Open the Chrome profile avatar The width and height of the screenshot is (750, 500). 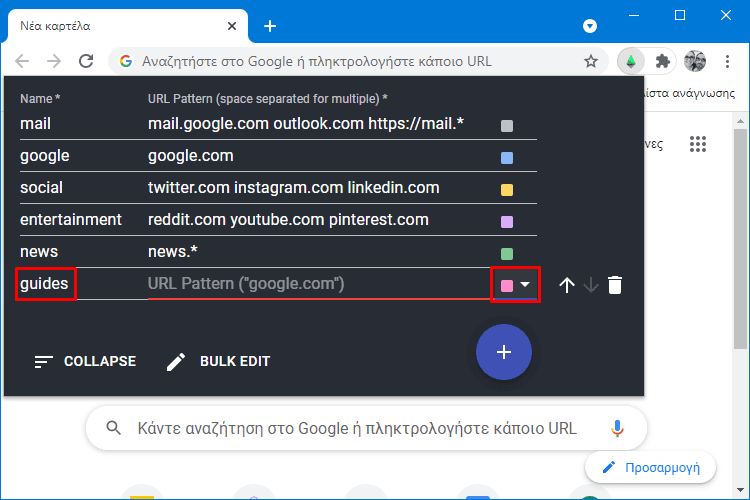(695, 61)
